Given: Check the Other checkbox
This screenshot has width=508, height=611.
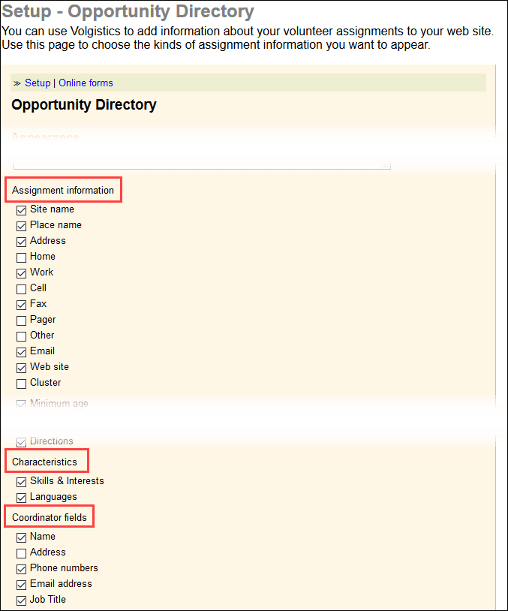Looking at the screenshot, I should coord(21,336).
